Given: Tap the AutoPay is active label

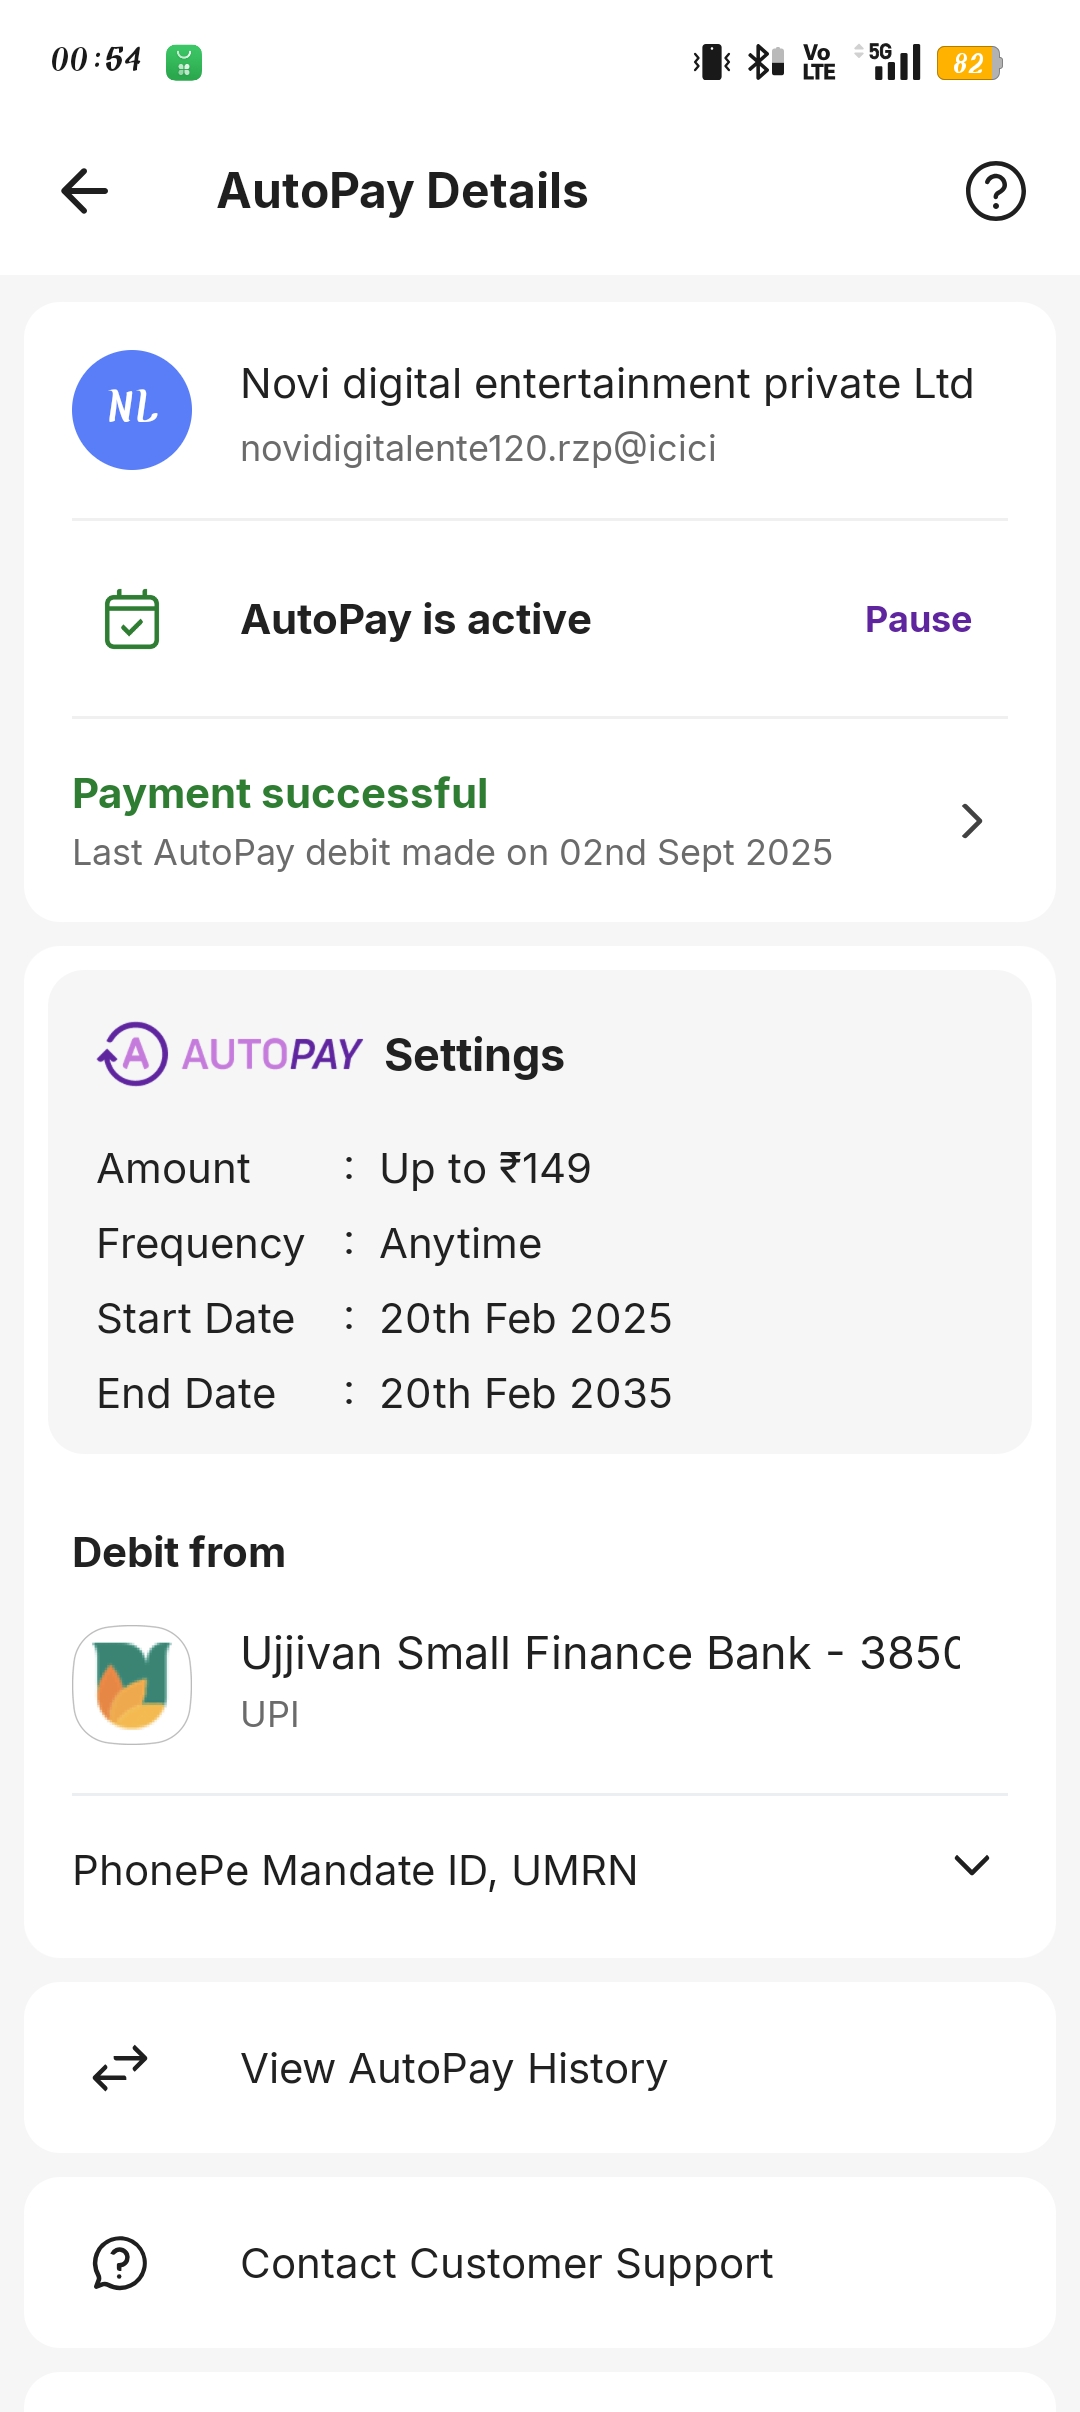Looking at the screenshot, I should 416,620.
